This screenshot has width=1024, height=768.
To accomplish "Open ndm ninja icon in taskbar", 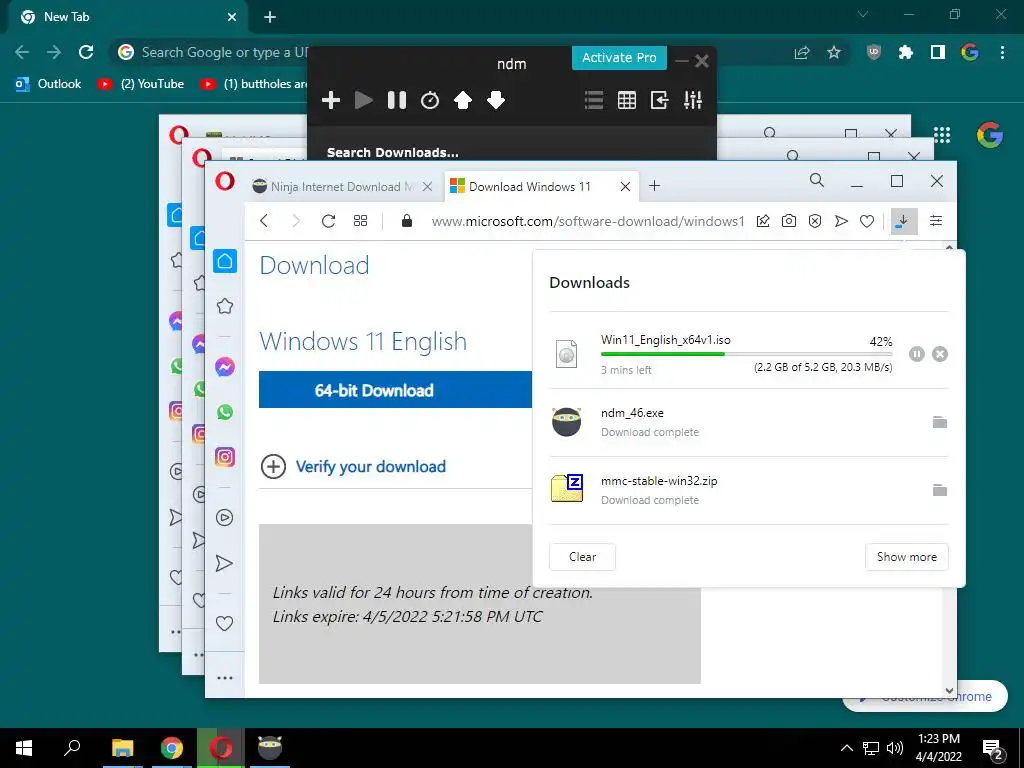I will point(270,748).
